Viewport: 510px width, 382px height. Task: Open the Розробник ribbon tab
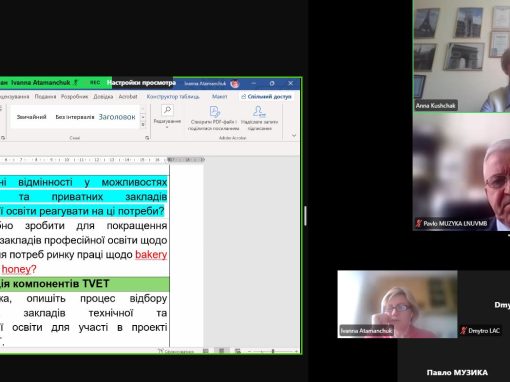(74, 97)
